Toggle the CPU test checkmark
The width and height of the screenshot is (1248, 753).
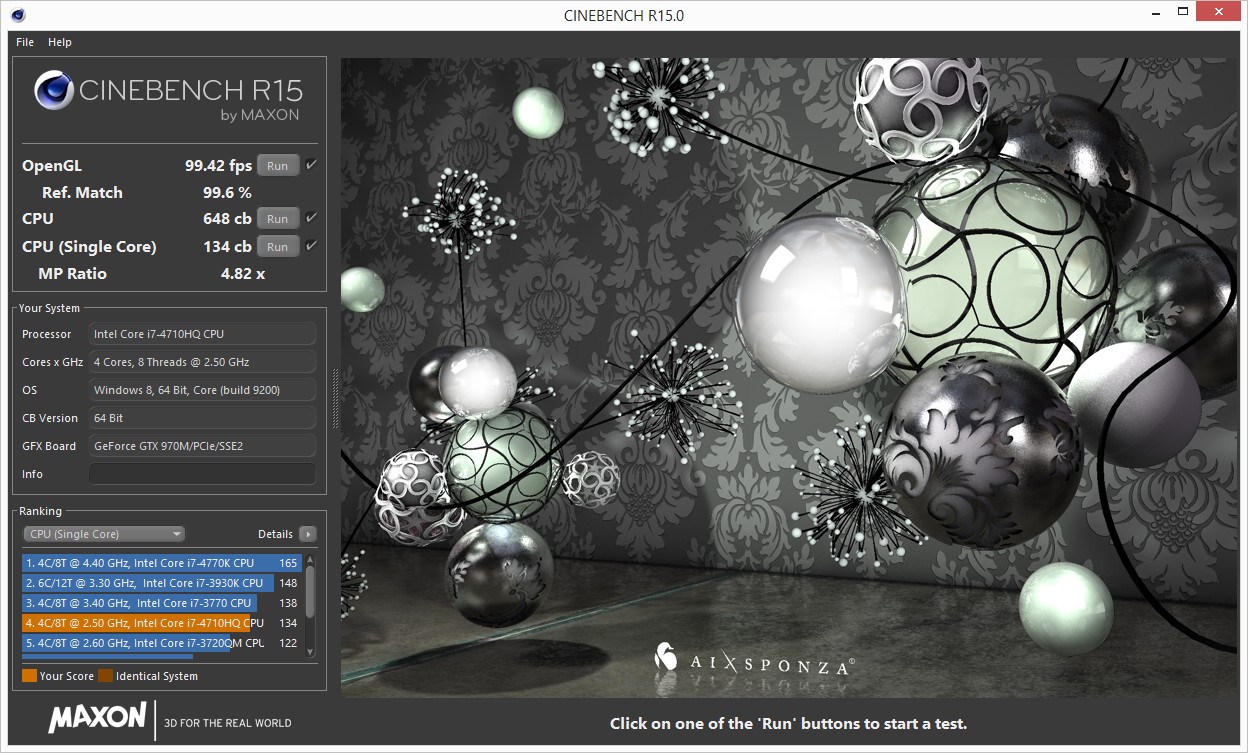pos(312,218)
